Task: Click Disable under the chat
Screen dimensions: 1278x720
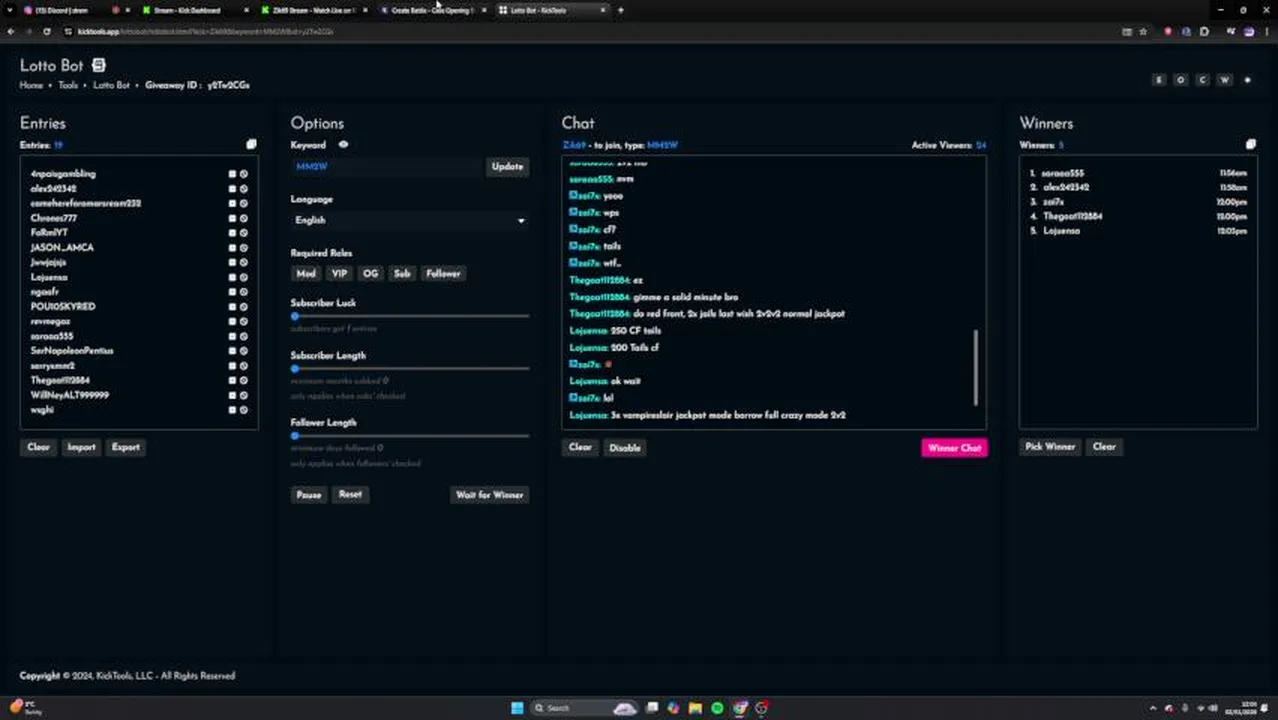Action: point(625,448)
